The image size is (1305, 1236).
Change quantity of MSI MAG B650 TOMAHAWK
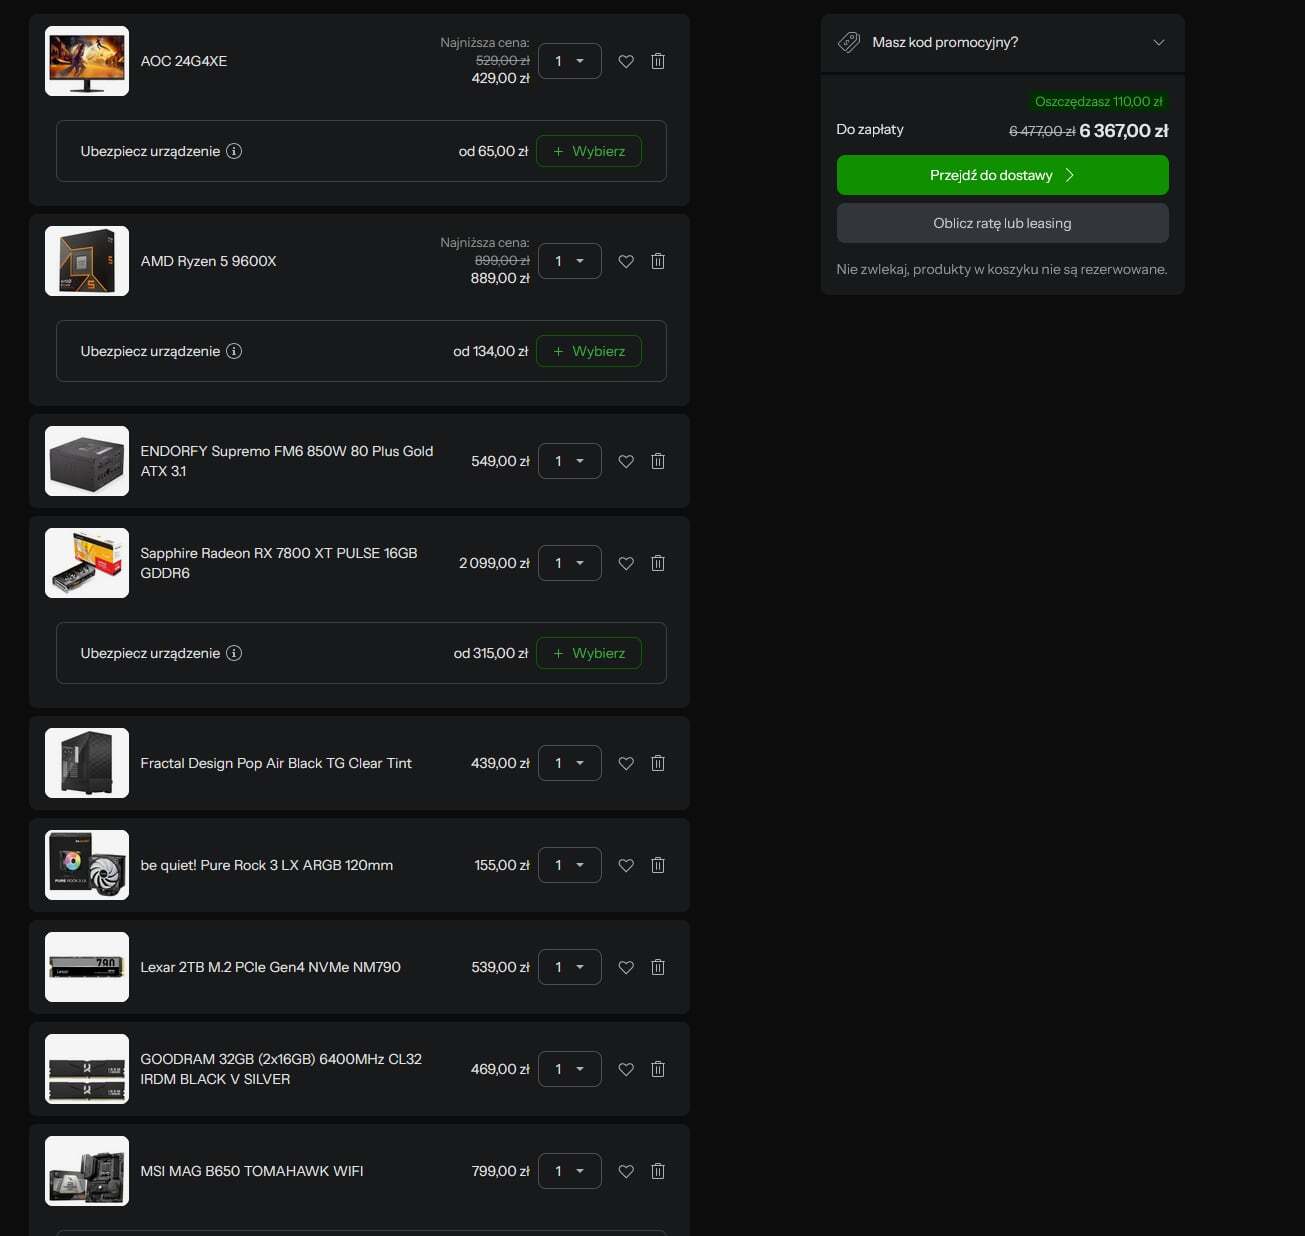pyautogui.click(x=570, y=1171)
